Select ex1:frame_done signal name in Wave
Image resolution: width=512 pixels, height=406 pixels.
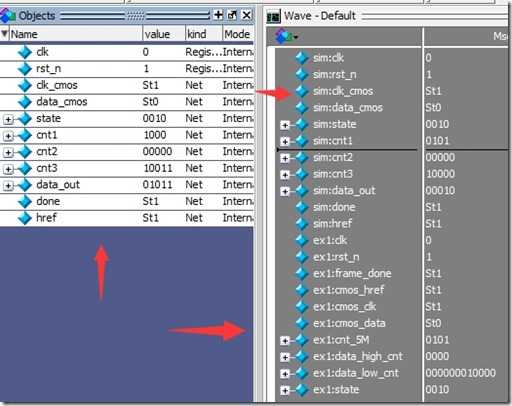[x=352, y=274]
